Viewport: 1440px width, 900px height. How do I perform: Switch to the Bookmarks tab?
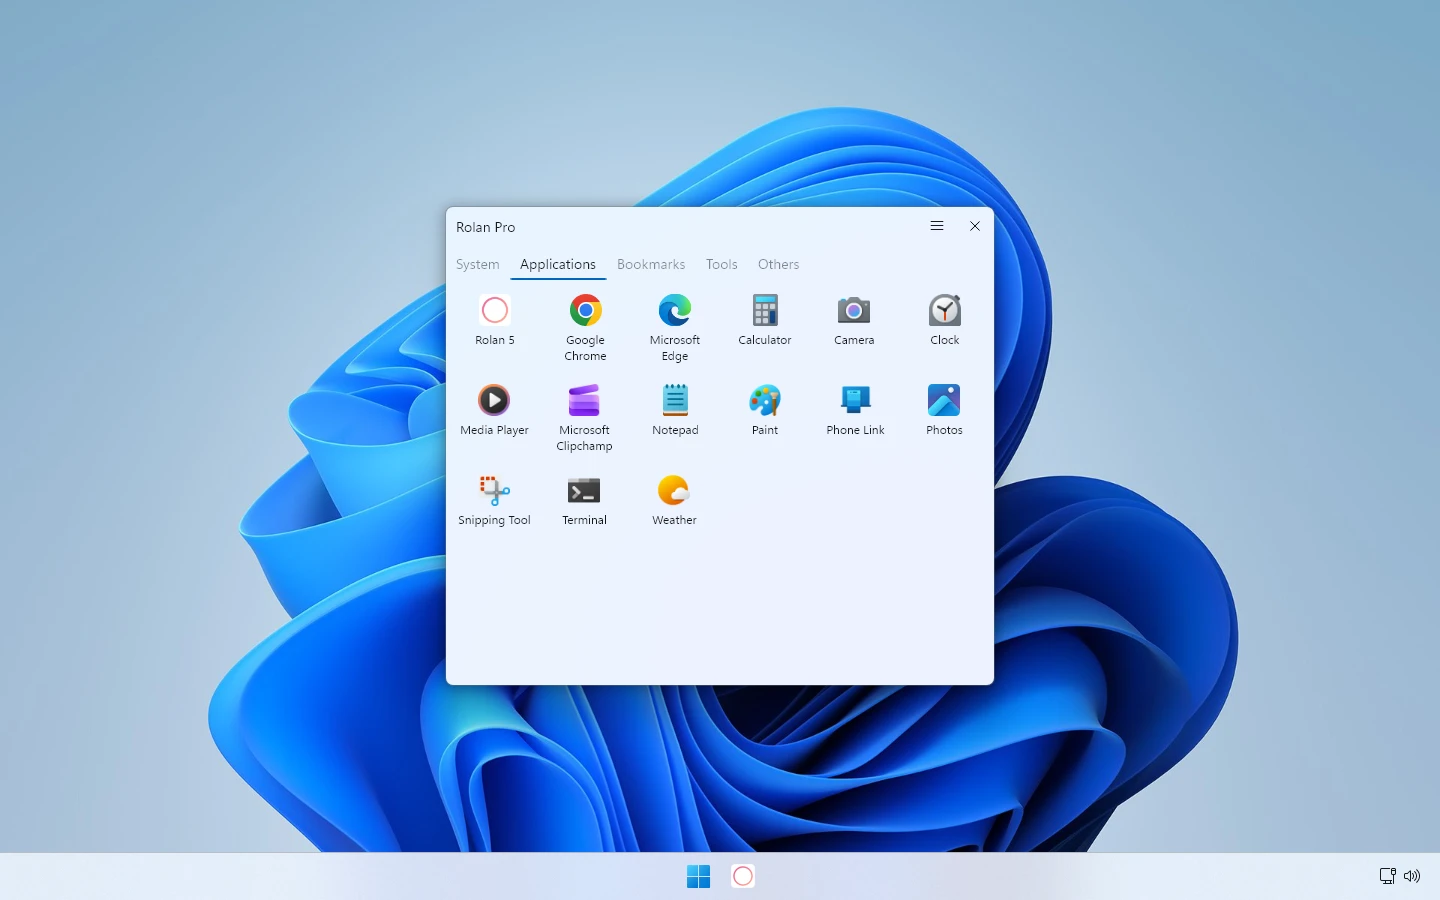point(651,265)
